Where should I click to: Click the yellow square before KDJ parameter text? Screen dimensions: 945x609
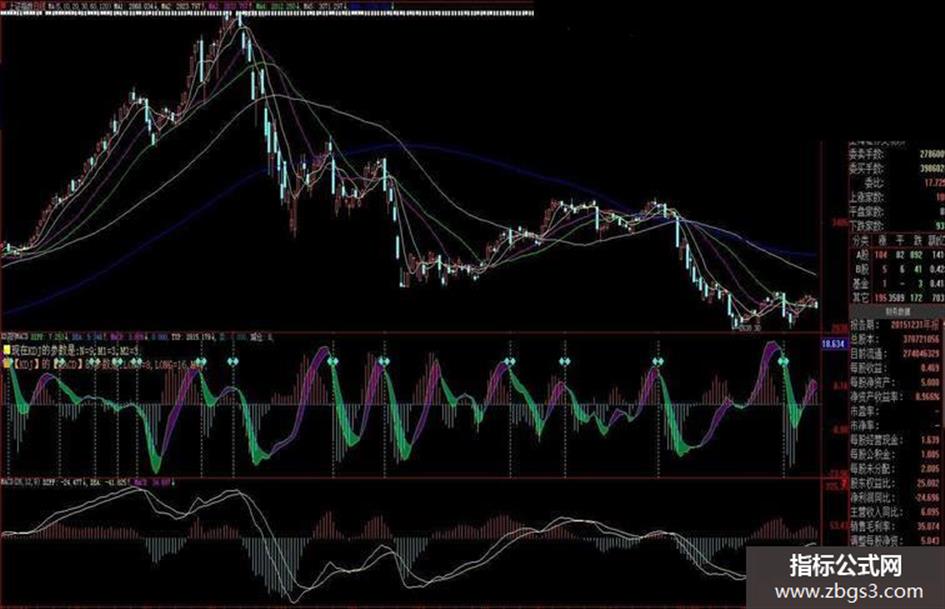[x=6, y=350]
